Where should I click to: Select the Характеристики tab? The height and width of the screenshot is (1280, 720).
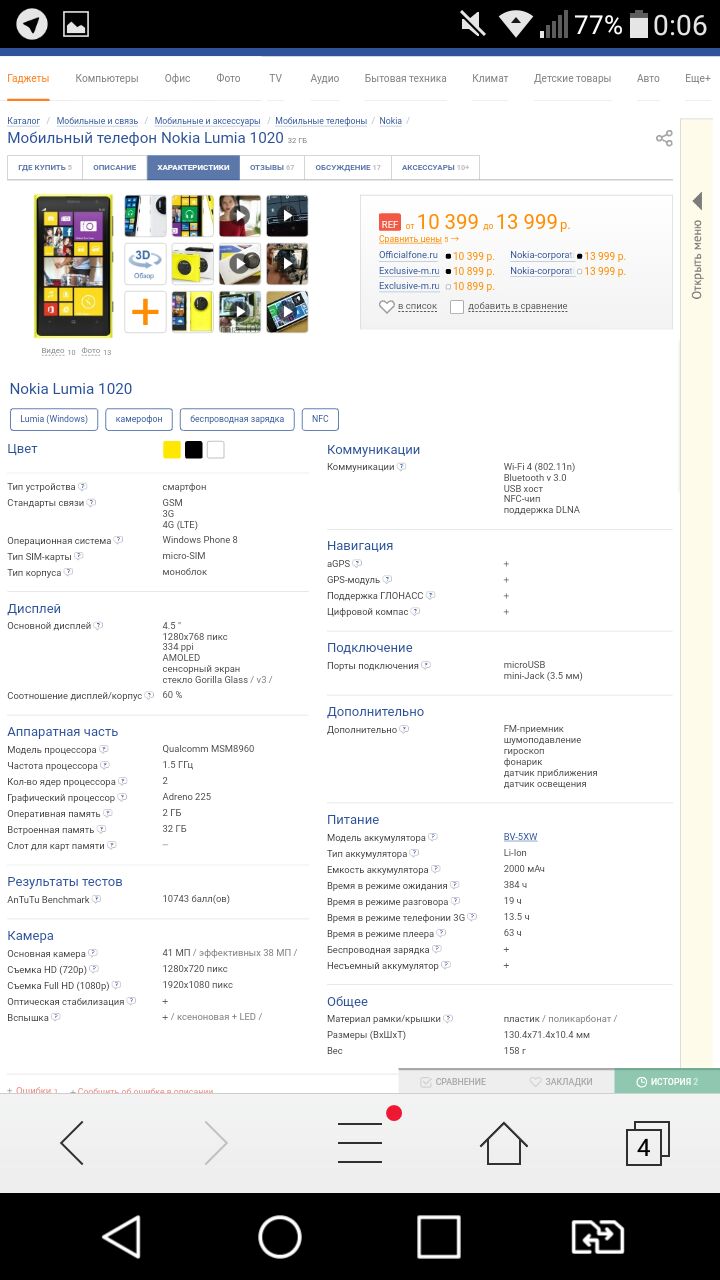[x=193, y=167]
